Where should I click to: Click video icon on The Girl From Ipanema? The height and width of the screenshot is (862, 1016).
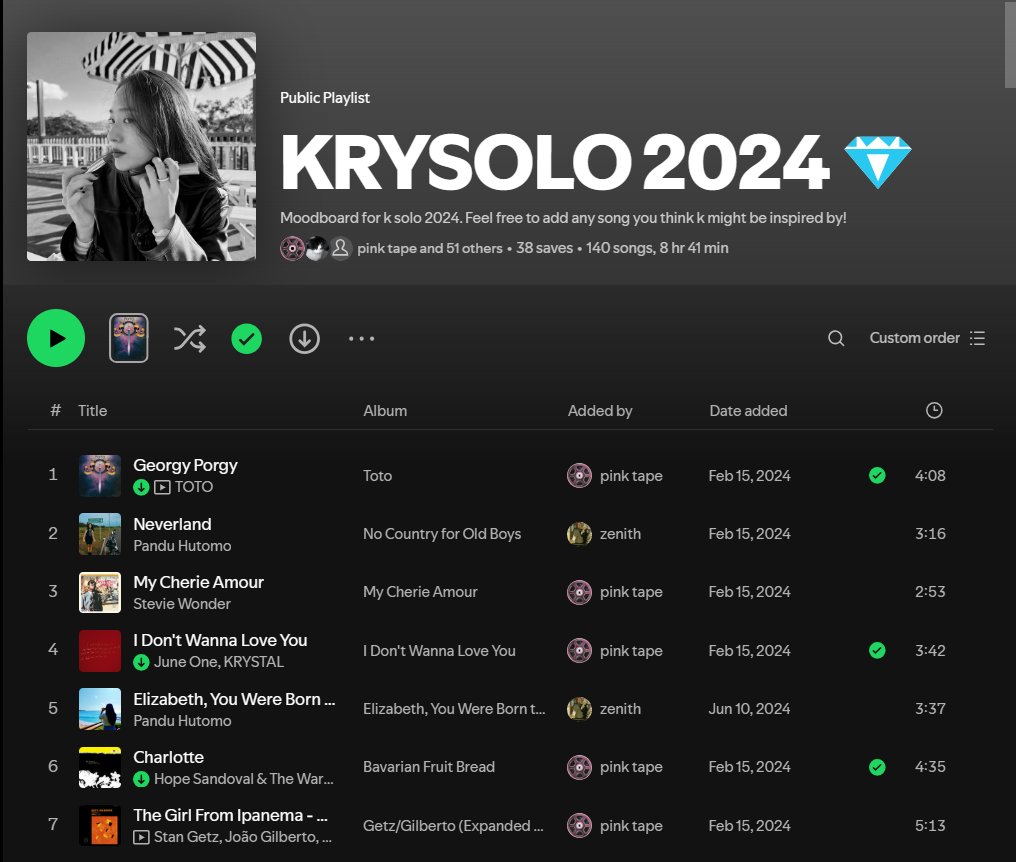141,837
